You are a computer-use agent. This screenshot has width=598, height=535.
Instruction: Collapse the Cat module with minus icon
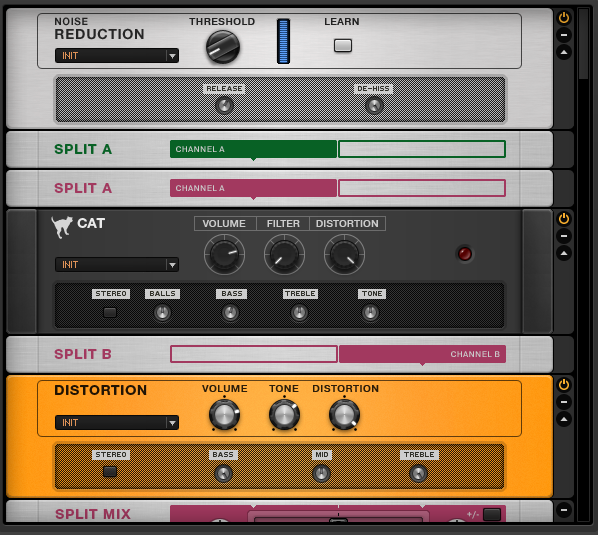pos(564,236)
